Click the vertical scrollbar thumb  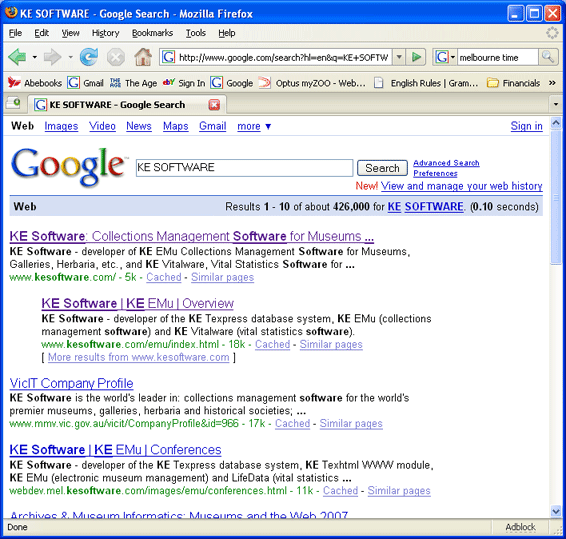pyautogui.click(x=556, y=197)
